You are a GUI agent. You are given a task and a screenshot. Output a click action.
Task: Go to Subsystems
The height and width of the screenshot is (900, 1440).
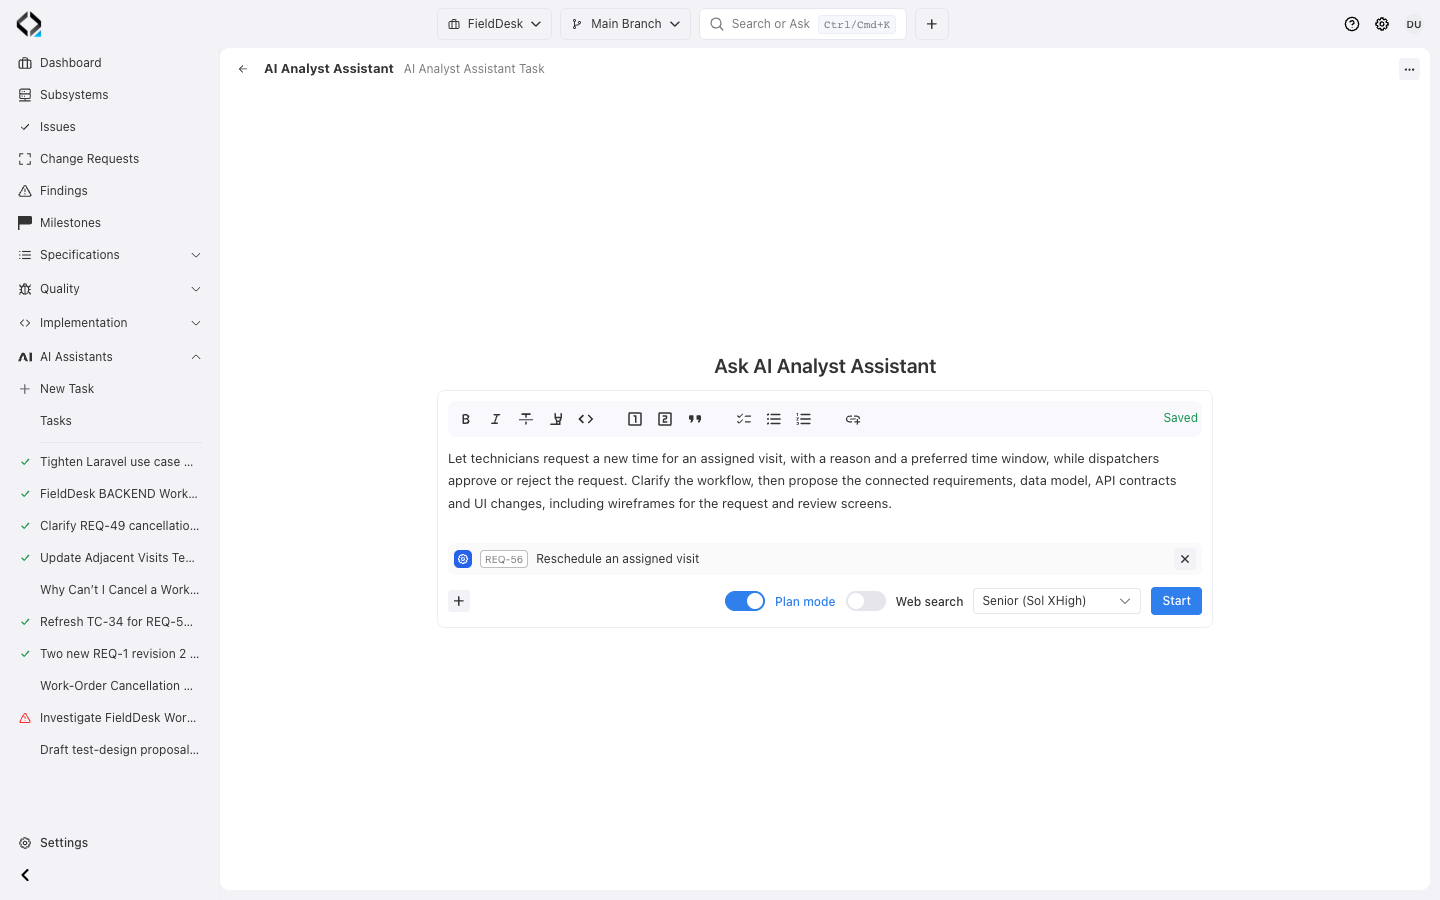[x=110, y=95]
